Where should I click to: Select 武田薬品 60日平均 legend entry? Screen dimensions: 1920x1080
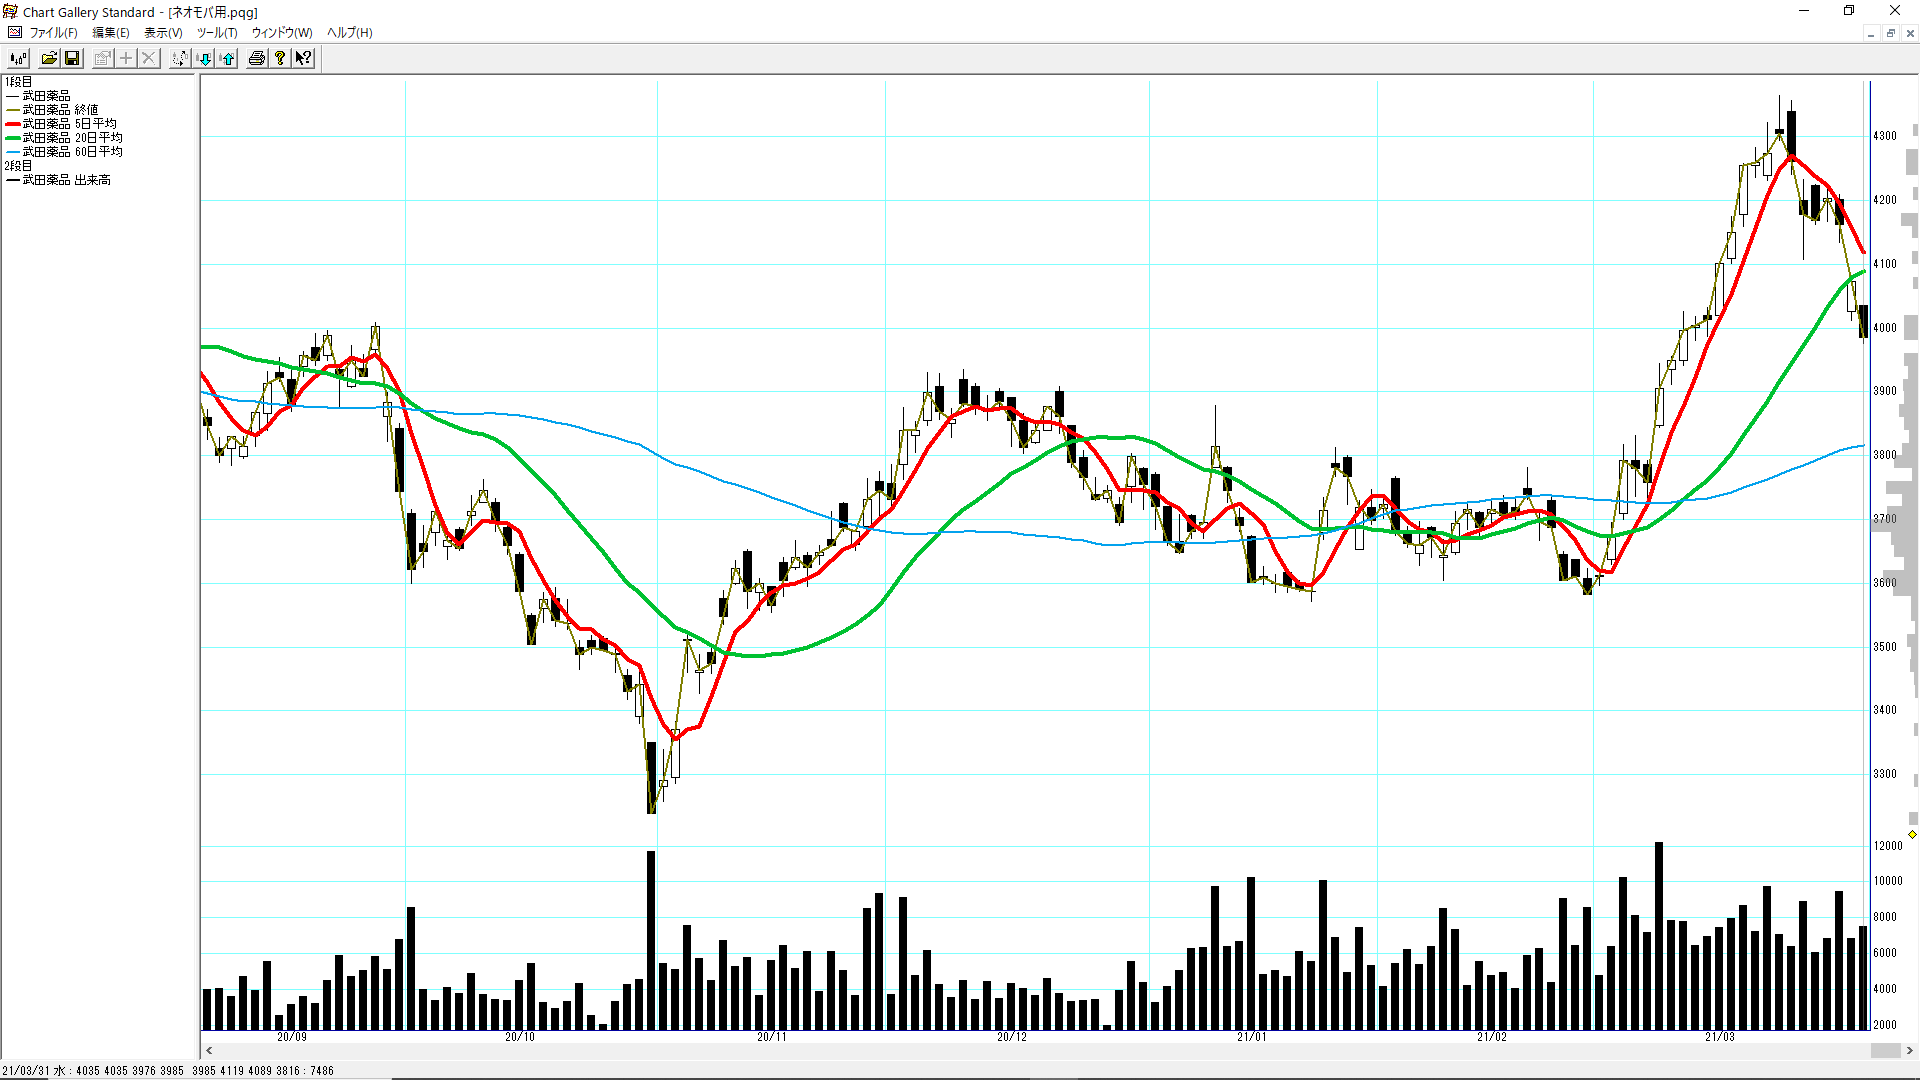[x=72, y=152]
